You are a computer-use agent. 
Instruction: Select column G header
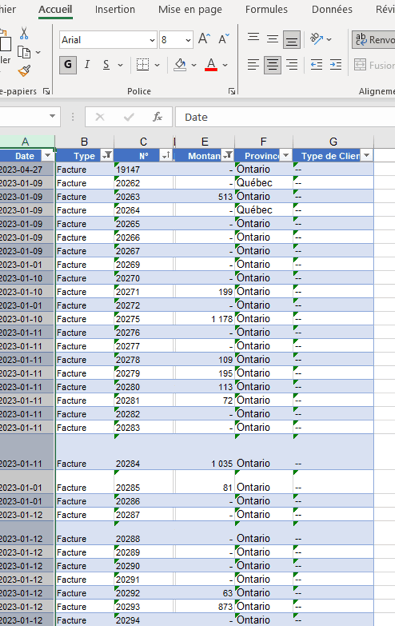[333, 142]
